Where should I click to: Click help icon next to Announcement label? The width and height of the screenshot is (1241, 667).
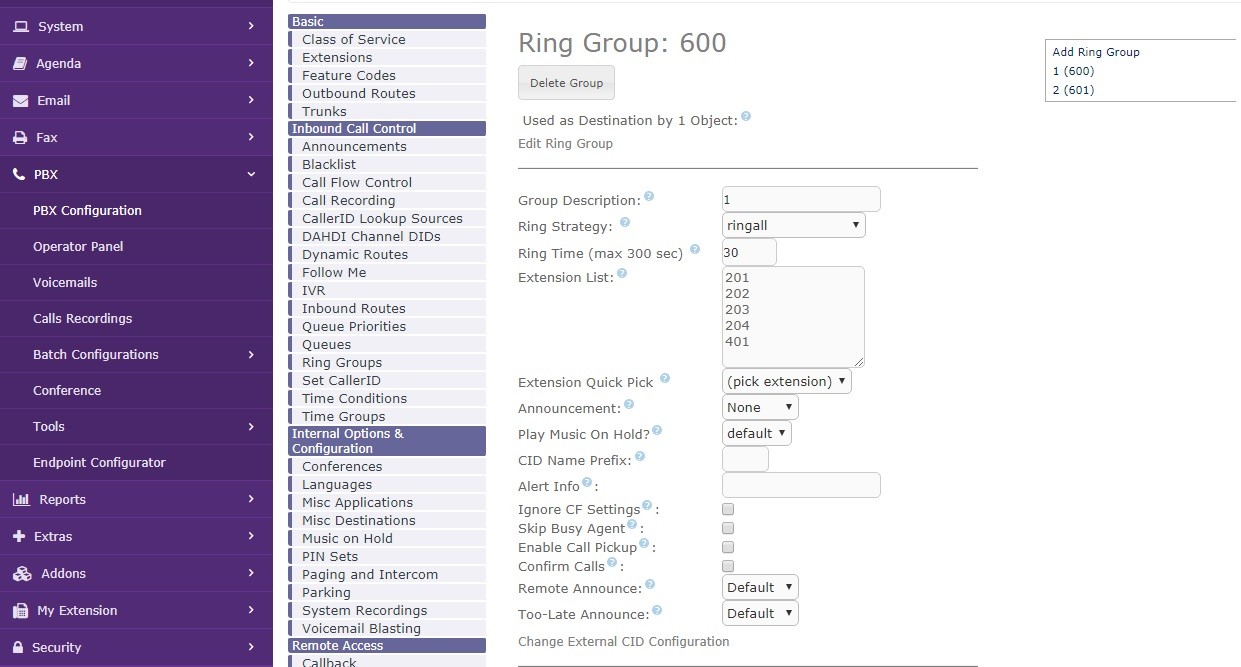coord(629,405)
